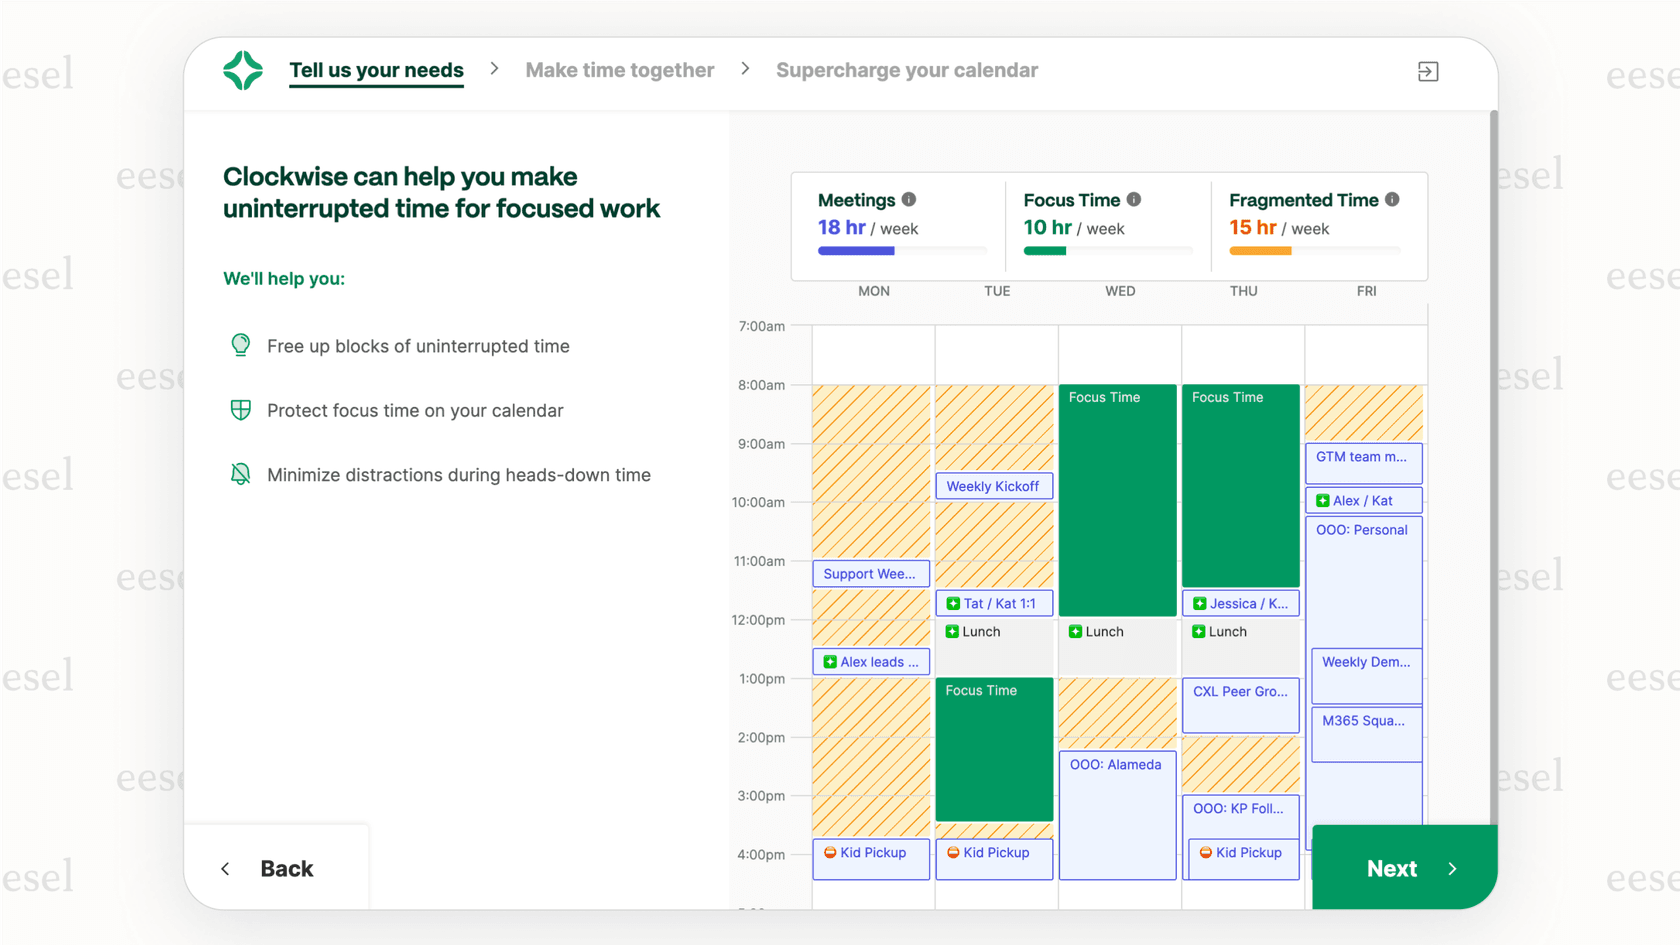Click the muted bell icon beside 'Minimize distractions'
Image resolution: width=1680 pixels, height=945 pixels.
coord(240,474)
